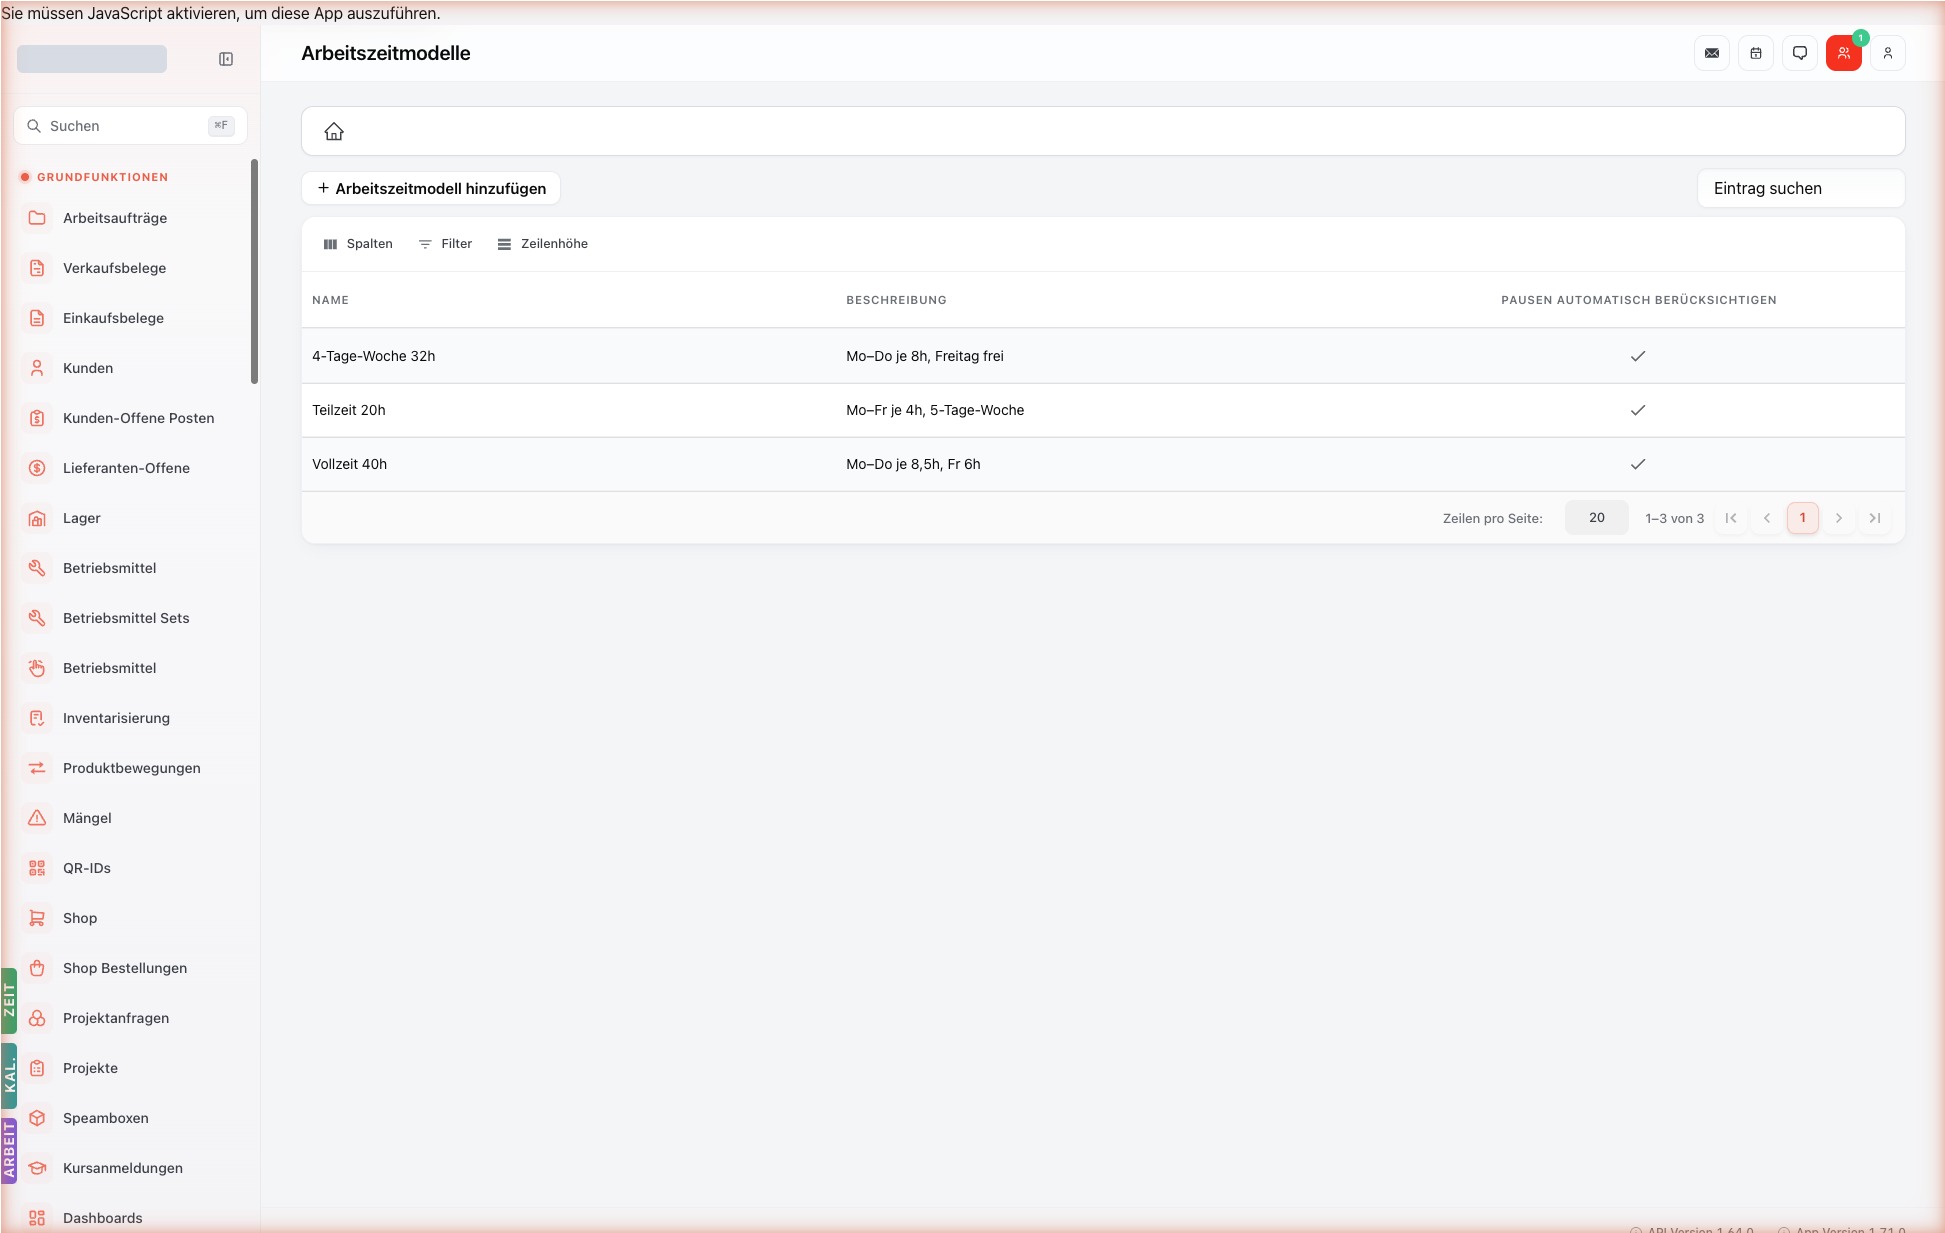Toggle pause checkmark for Teilzeit 20h

click(1638, 410)
